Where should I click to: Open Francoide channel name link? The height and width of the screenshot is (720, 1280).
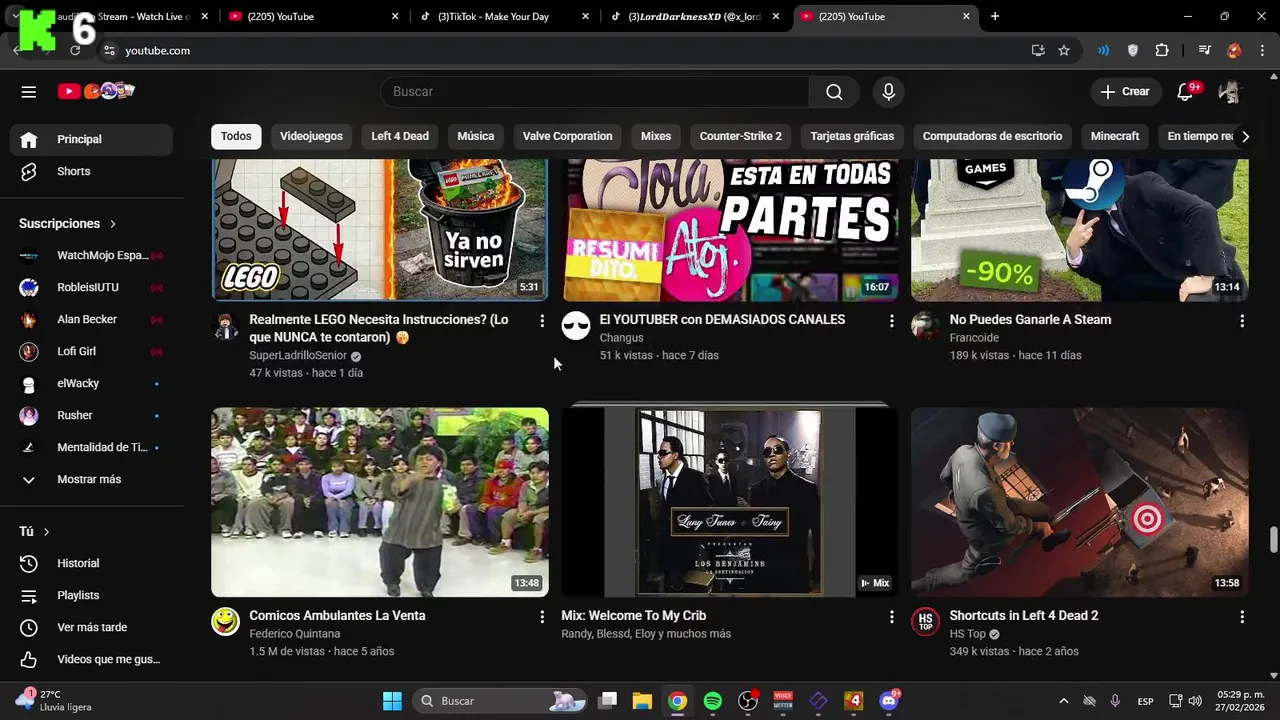pyautogui.click(x=974, y=338)
